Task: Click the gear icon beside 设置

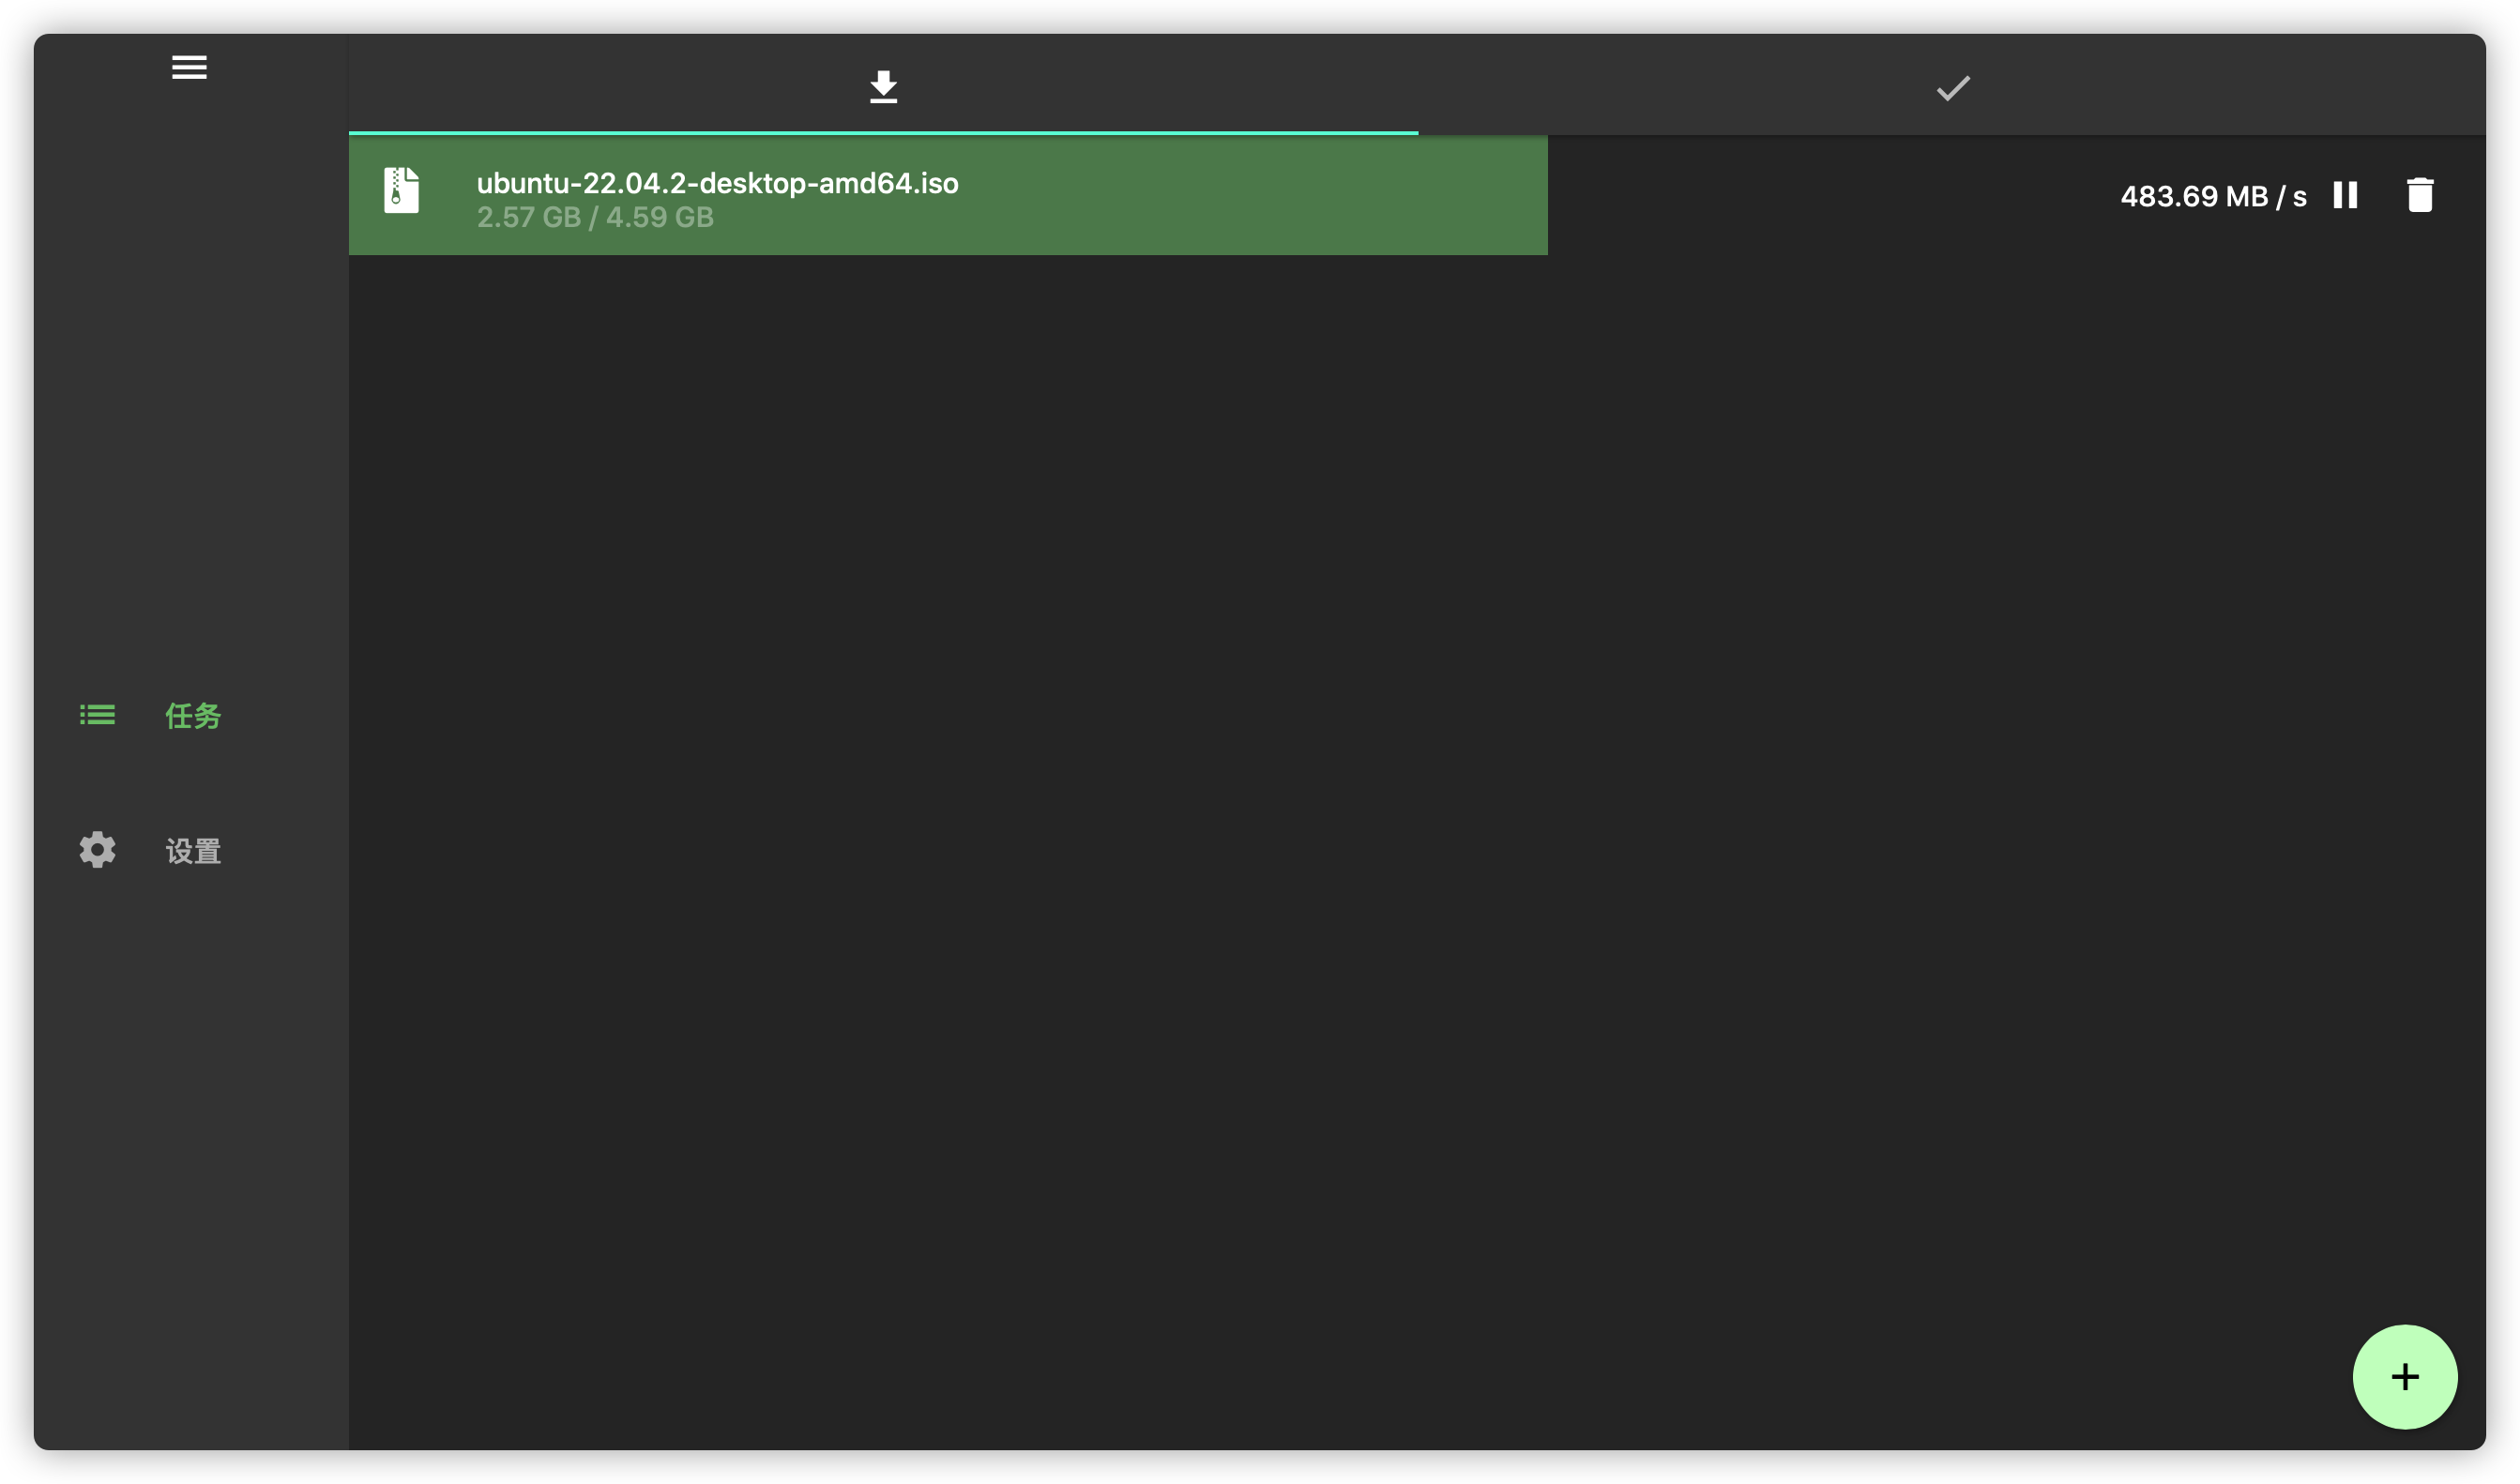Action: coord(97,850)
